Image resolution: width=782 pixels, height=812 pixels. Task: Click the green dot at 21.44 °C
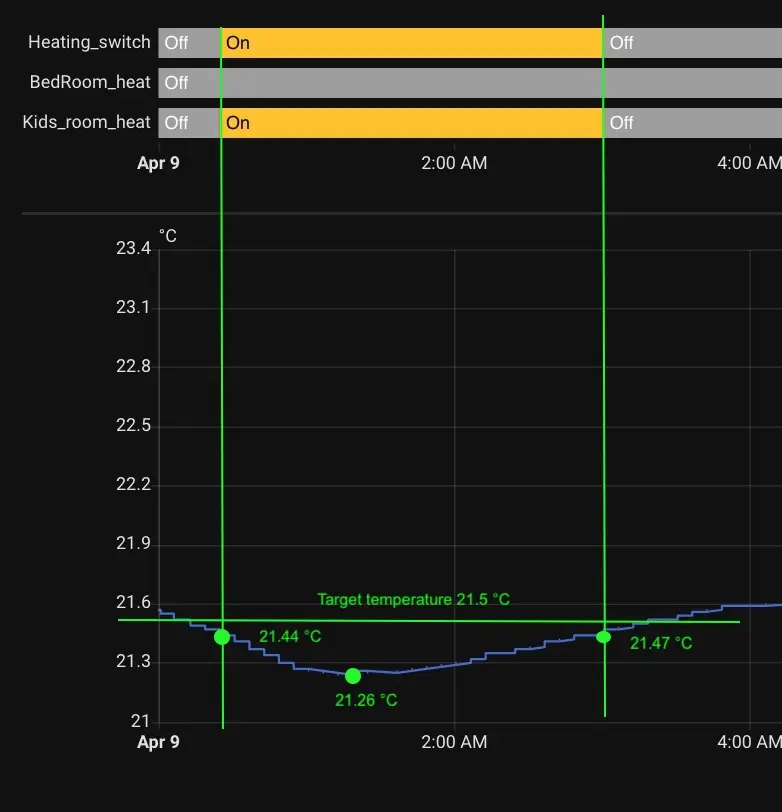[222, 637]
